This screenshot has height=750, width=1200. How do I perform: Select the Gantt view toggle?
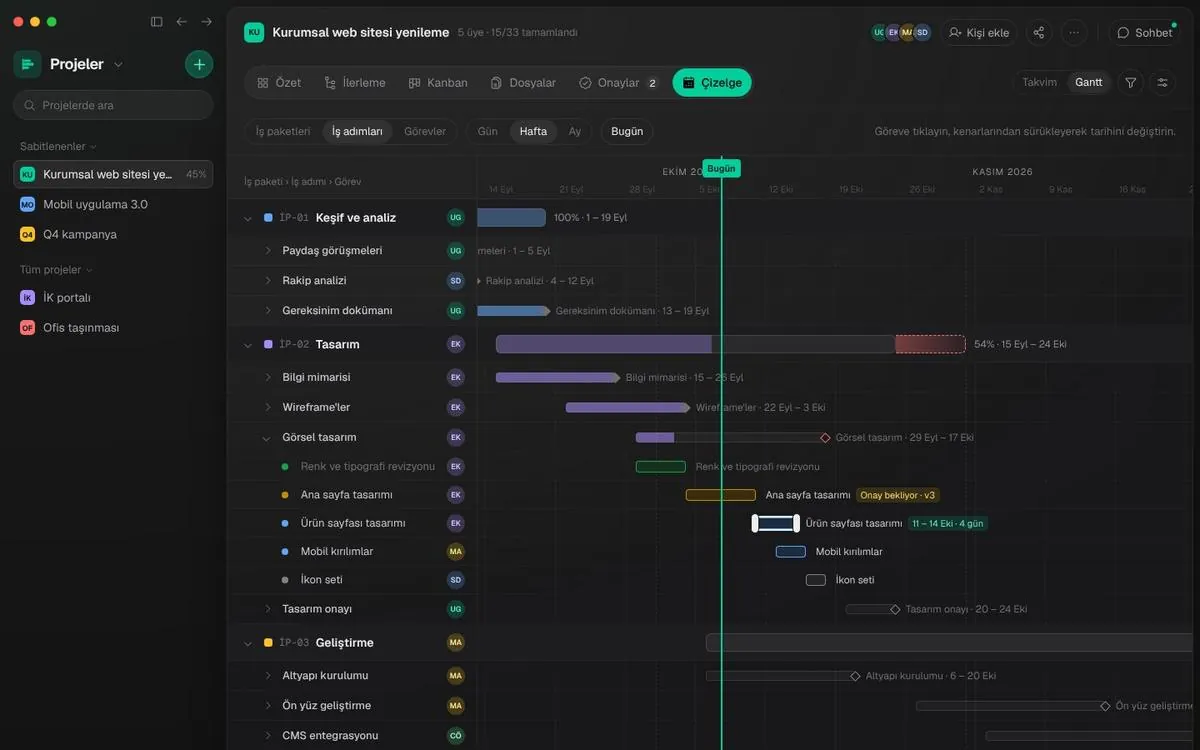coord(1089,82)
